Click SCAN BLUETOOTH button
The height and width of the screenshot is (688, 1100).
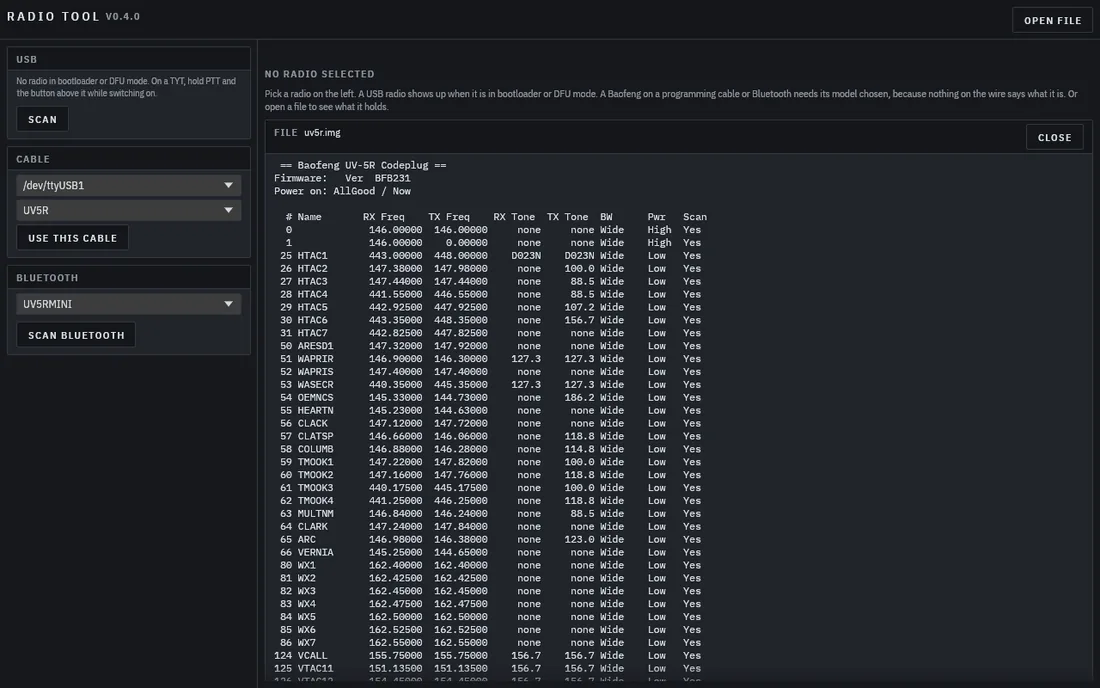pyautogui.click(x=76, y=335)
